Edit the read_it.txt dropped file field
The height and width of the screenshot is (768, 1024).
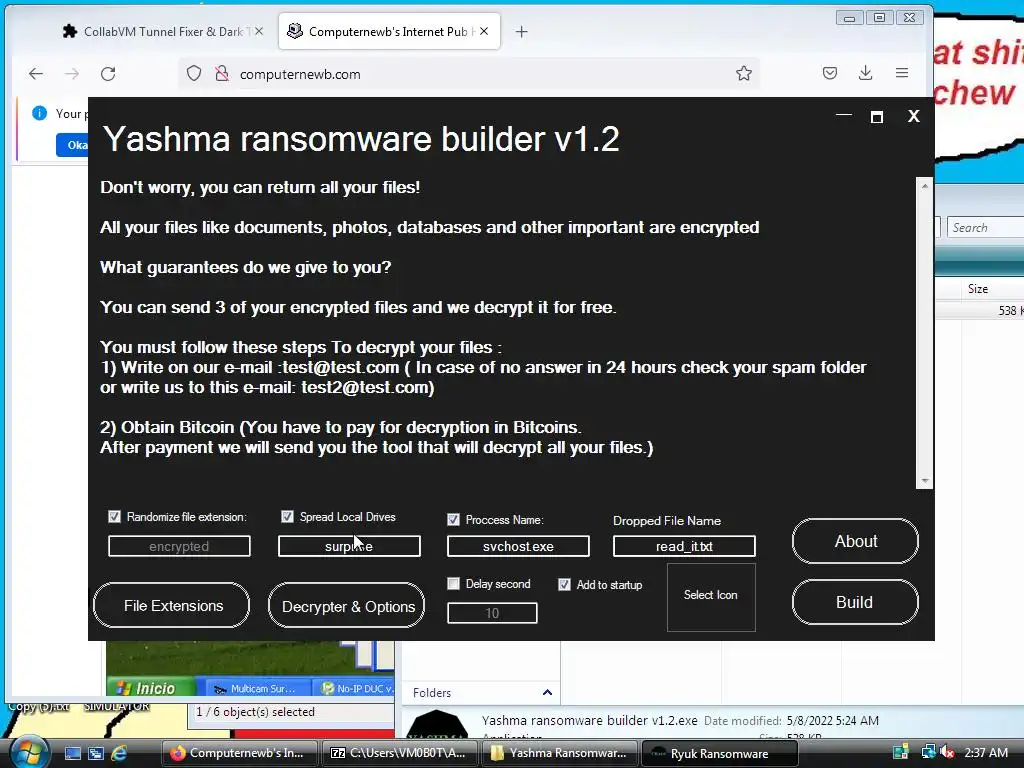point(684,547)
